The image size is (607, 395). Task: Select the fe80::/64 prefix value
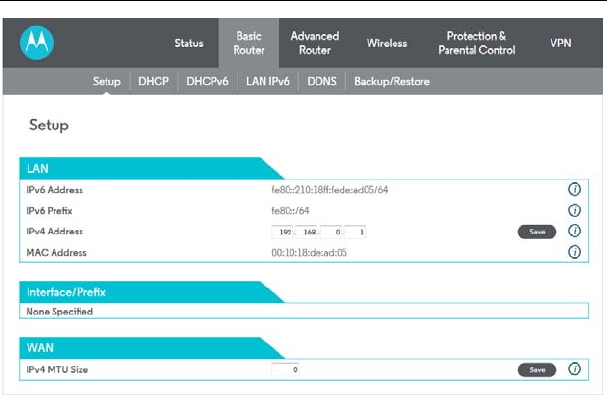coord(290,211)
